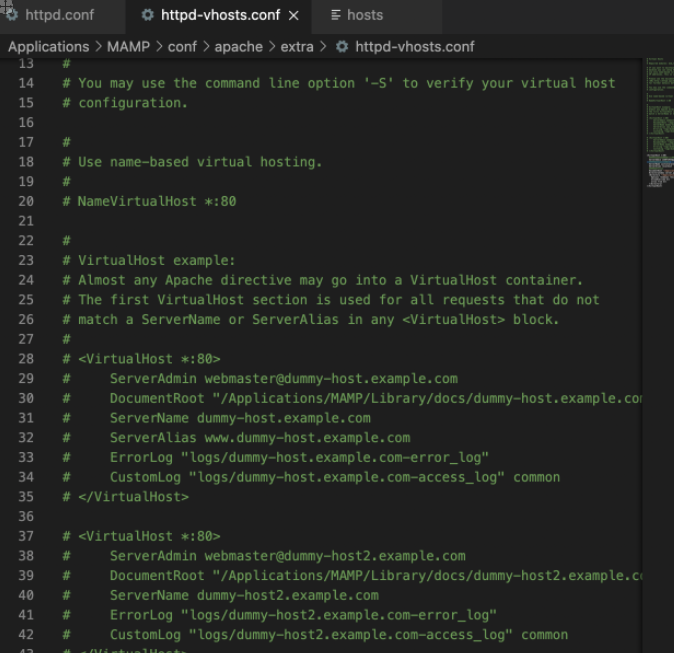Click line number 28 in gutter
Viewport: 674px width, 653px height.
click(26, 359)
